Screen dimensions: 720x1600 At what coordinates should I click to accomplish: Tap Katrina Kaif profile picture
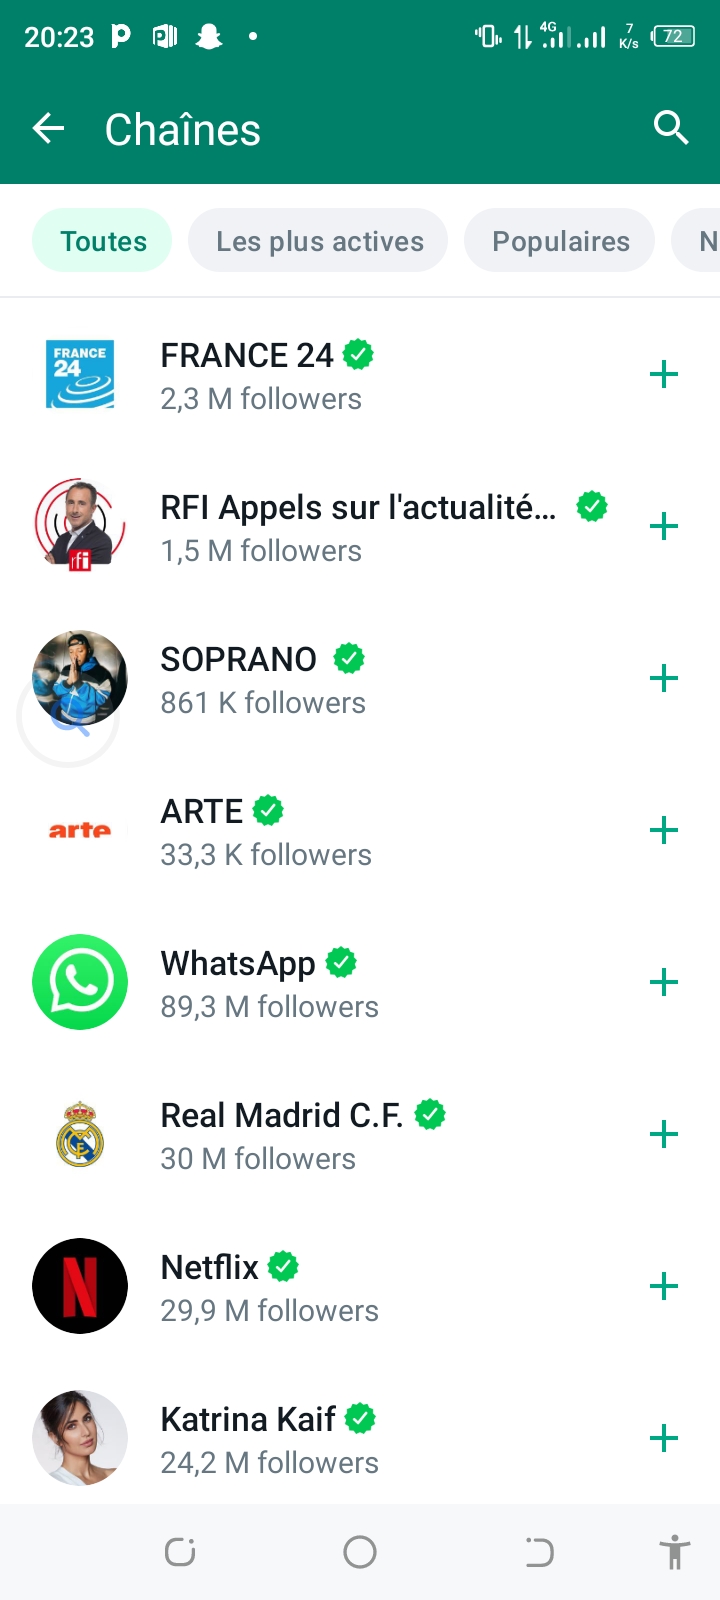[x=80, y=1438]
